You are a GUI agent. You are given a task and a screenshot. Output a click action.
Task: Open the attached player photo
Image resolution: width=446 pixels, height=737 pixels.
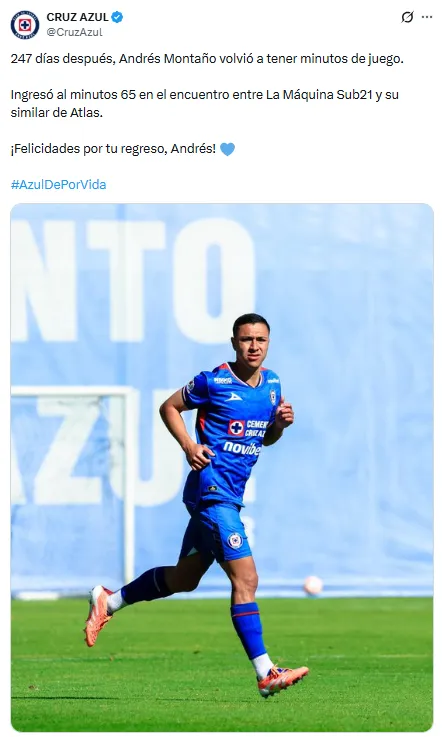(x=222, y=467)
